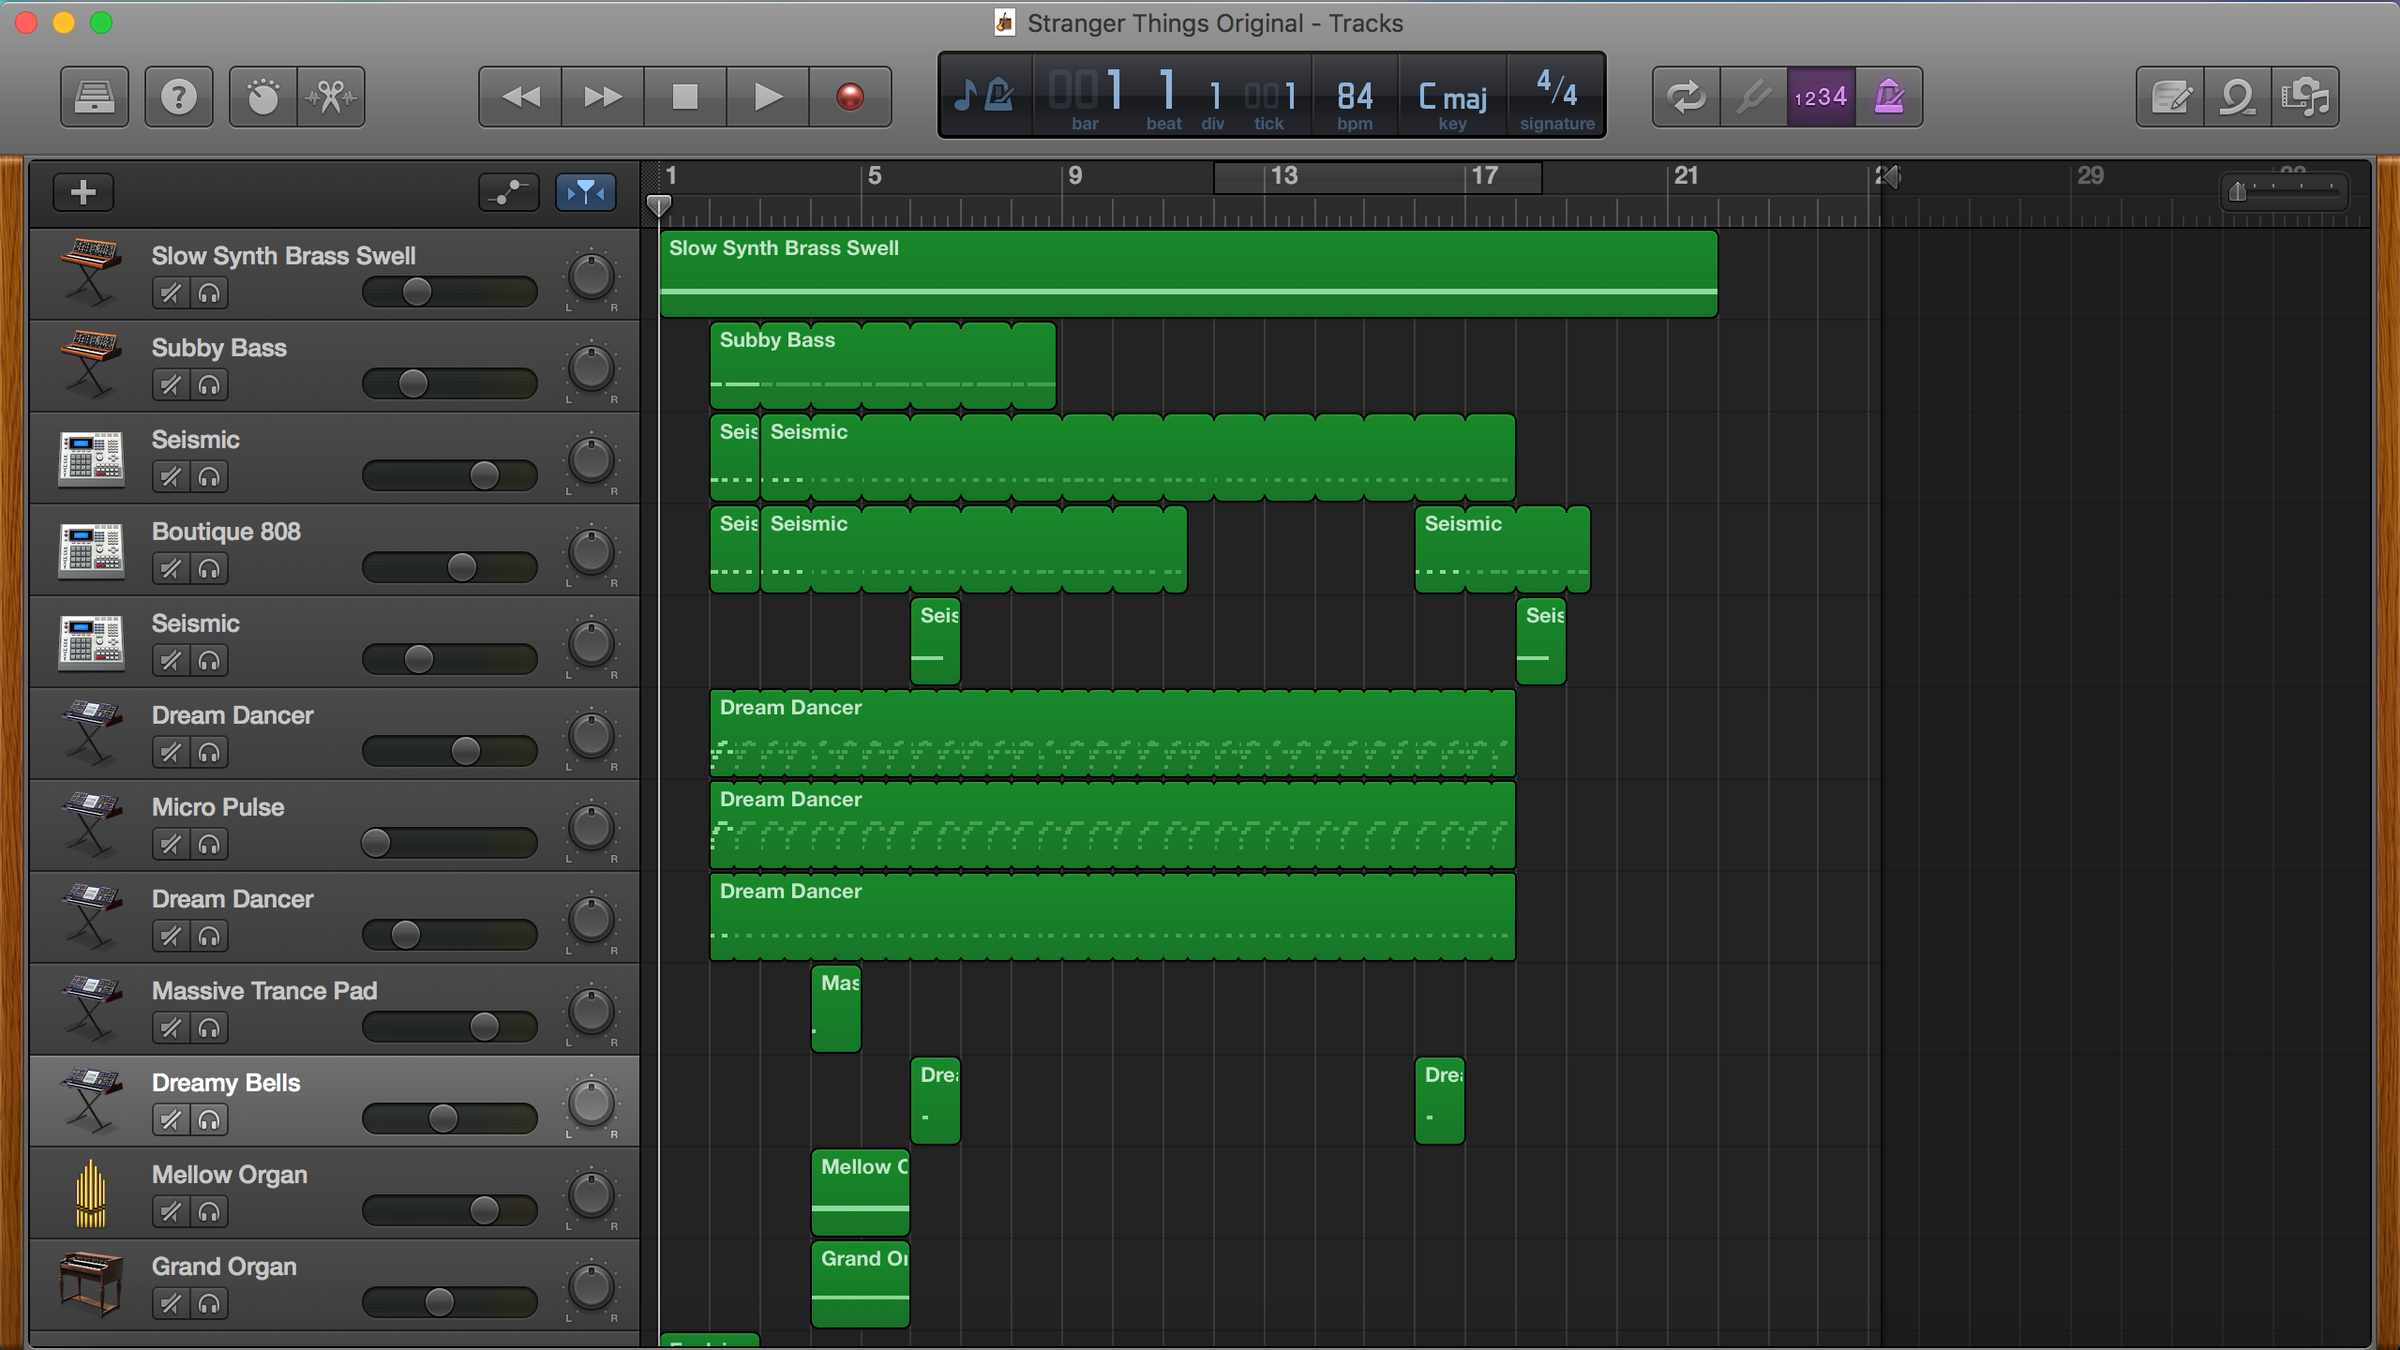This screenshot has height=1350, width=2400.
Task: Switch the LCD display mode icon
Action: tap(985, 96)
